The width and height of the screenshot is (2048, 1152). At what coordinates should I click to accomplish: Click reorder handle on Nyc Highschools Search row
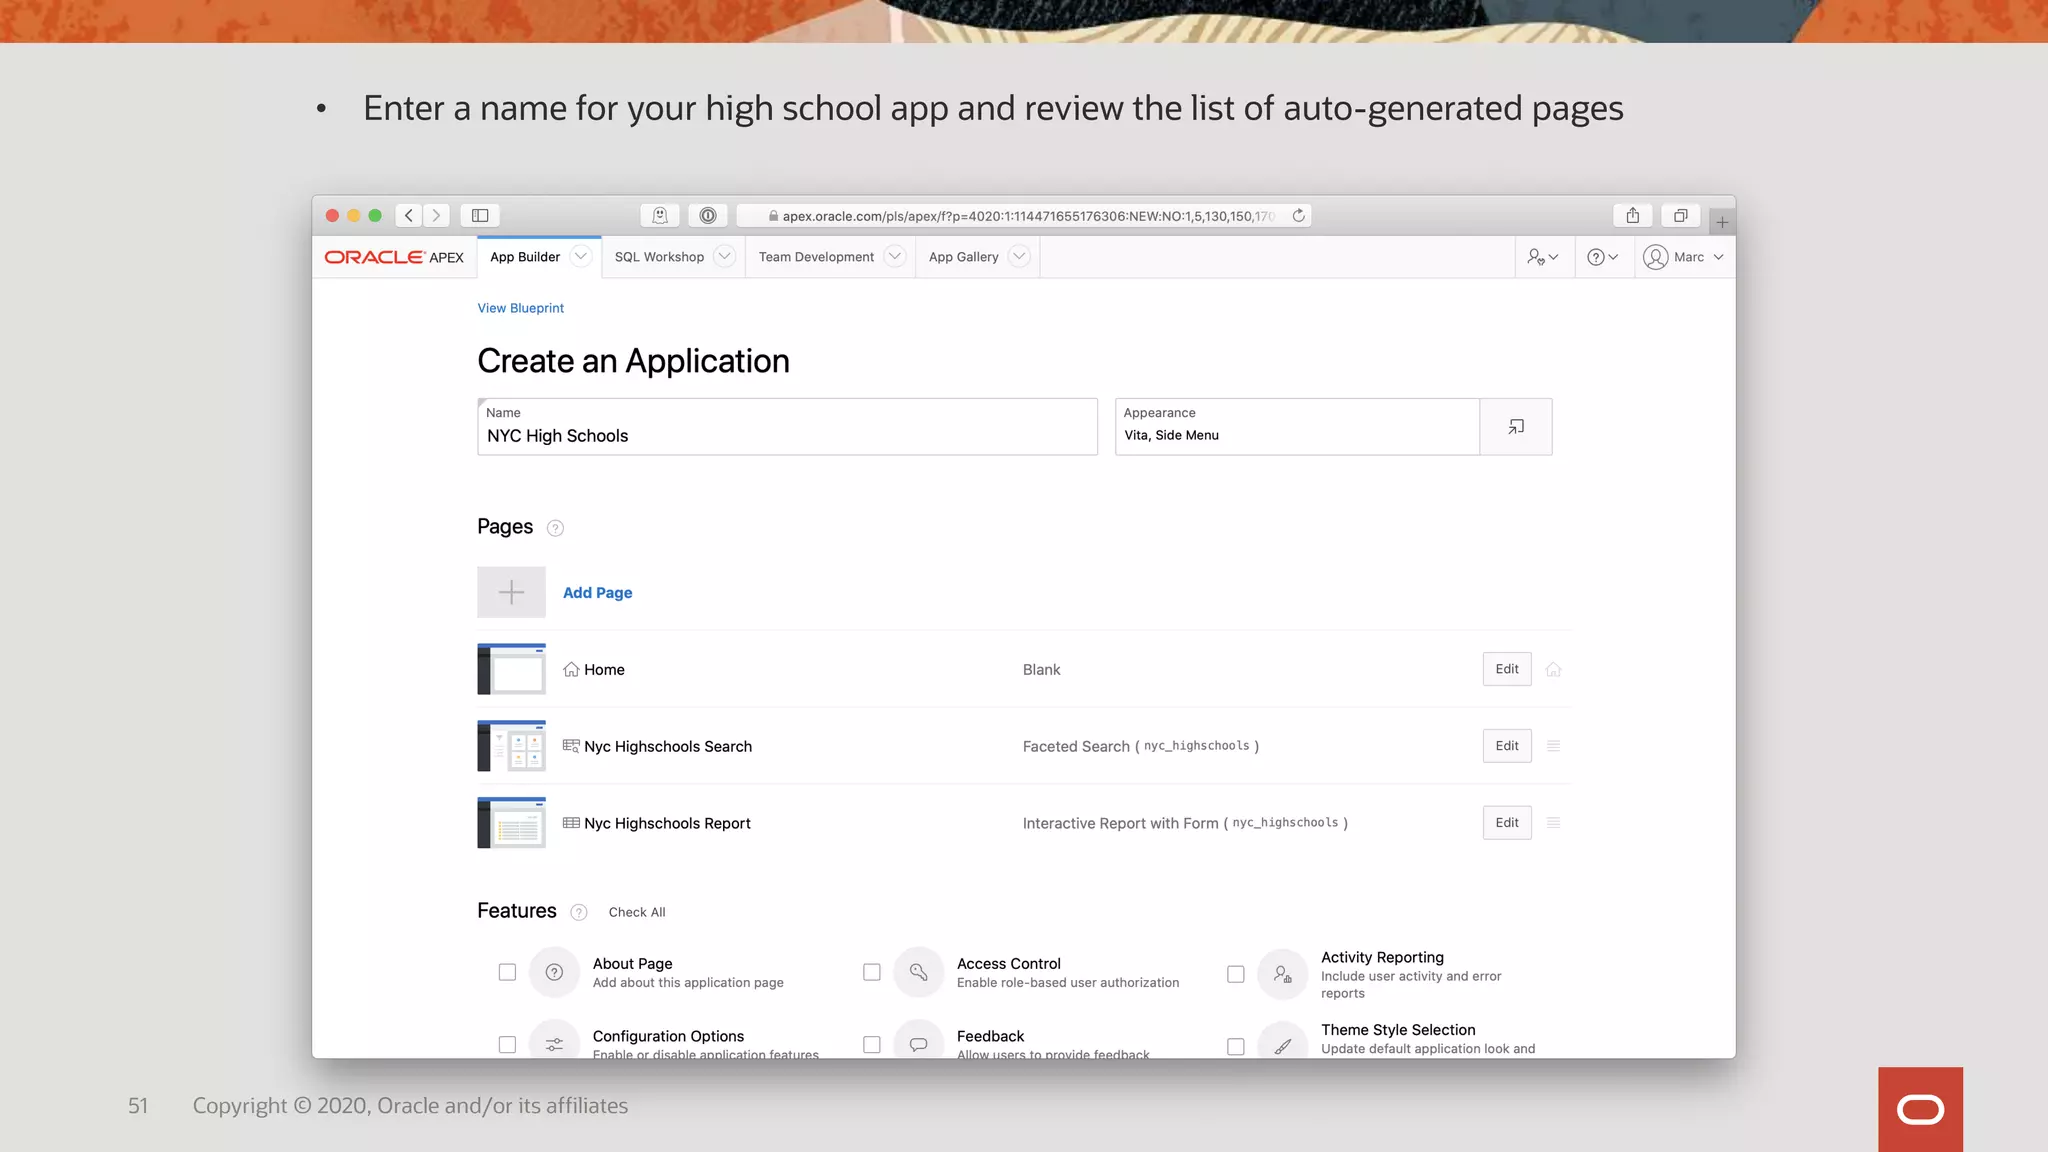click(1553, 746)
